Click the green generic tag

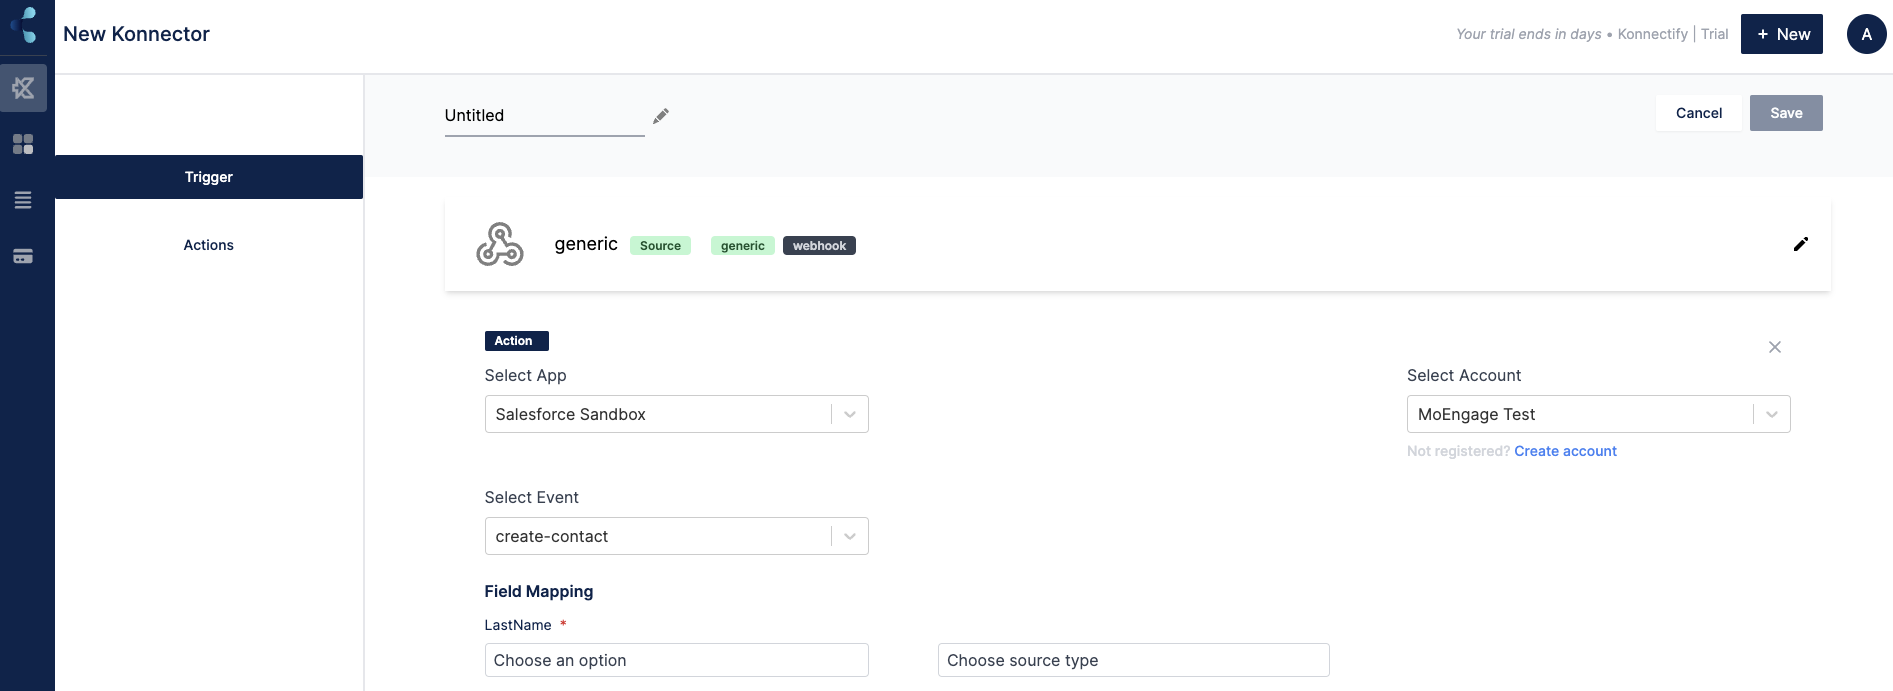click(742, 246)
